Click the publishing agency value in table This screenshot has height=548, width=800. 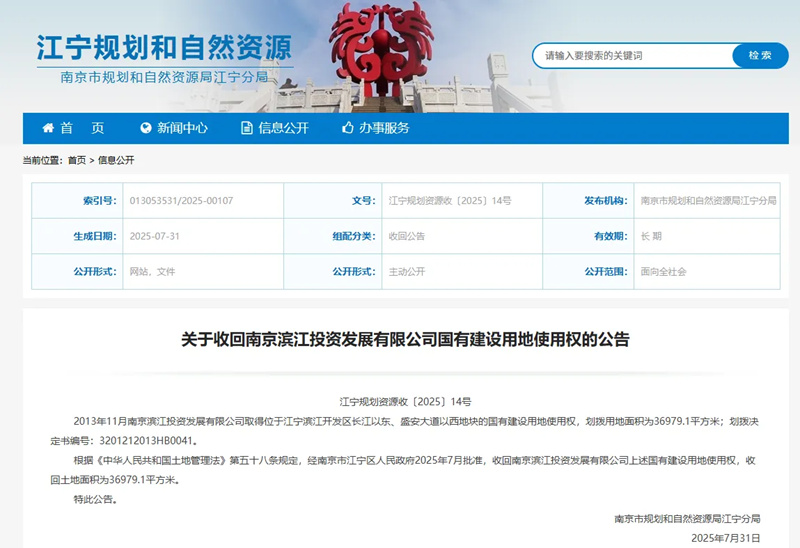pyautogui.click(x=708, y=201)
